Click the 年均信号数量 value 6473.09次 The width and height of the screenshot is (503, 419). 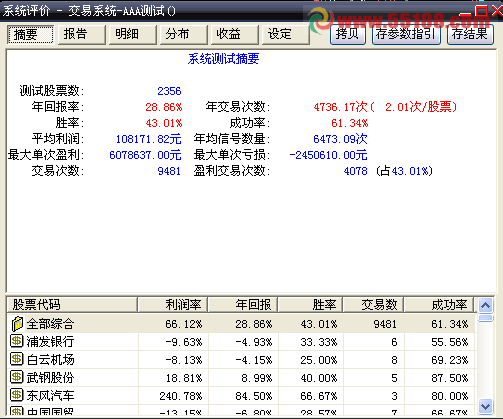(x=340, y=139)
